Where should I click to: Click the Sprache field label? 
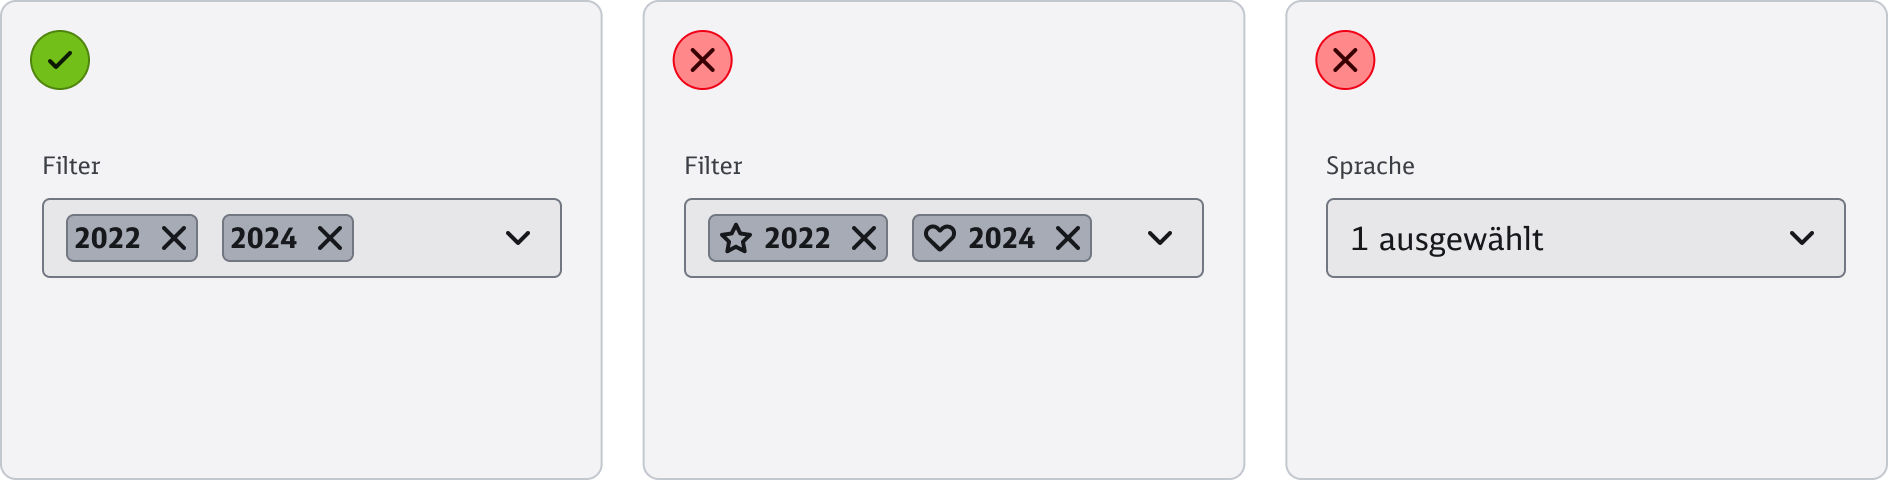click(x=1370, y=166)
